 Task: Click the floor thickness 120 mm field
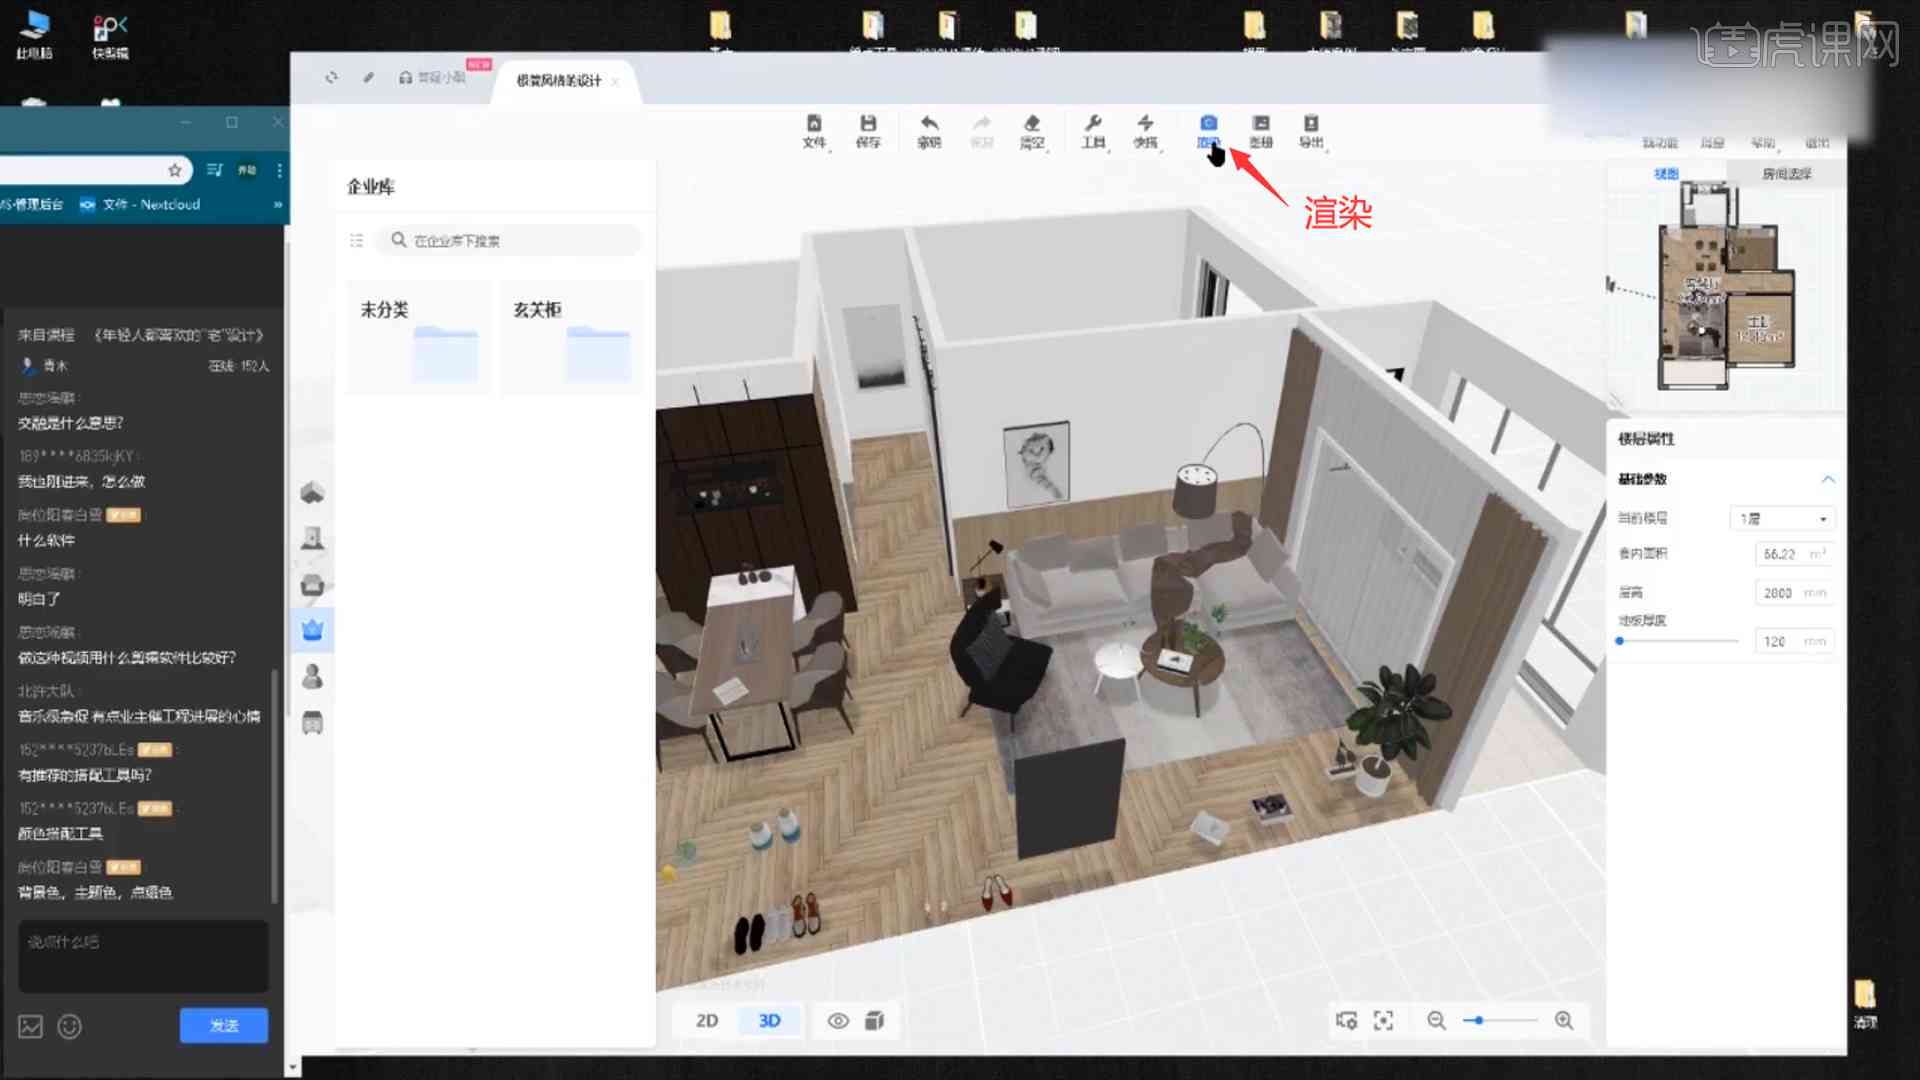(1795, 641)
